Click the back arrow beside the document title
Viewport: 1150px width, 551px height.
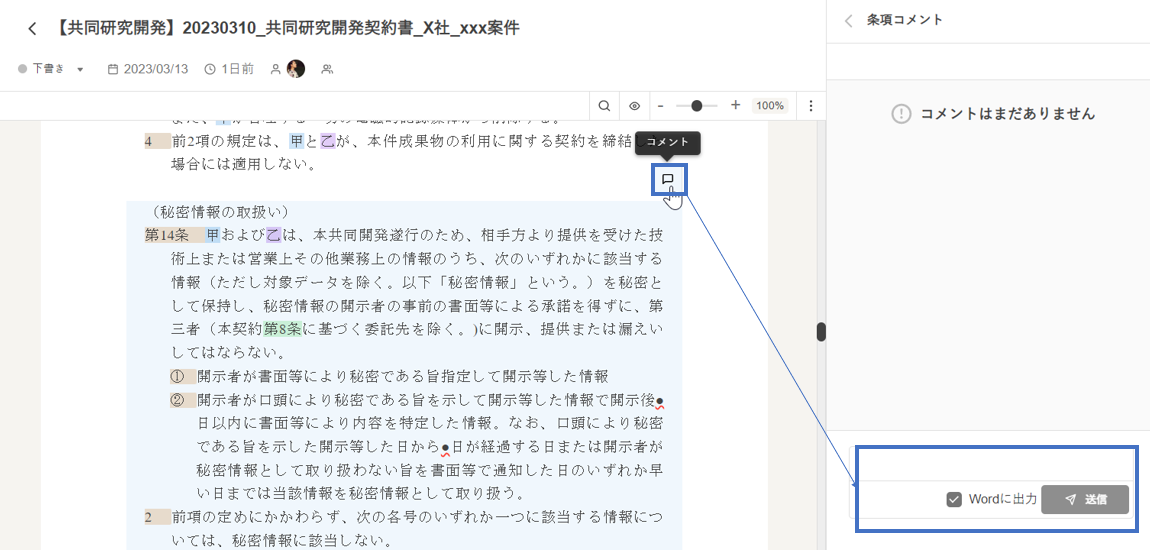[x=32, y=29]
